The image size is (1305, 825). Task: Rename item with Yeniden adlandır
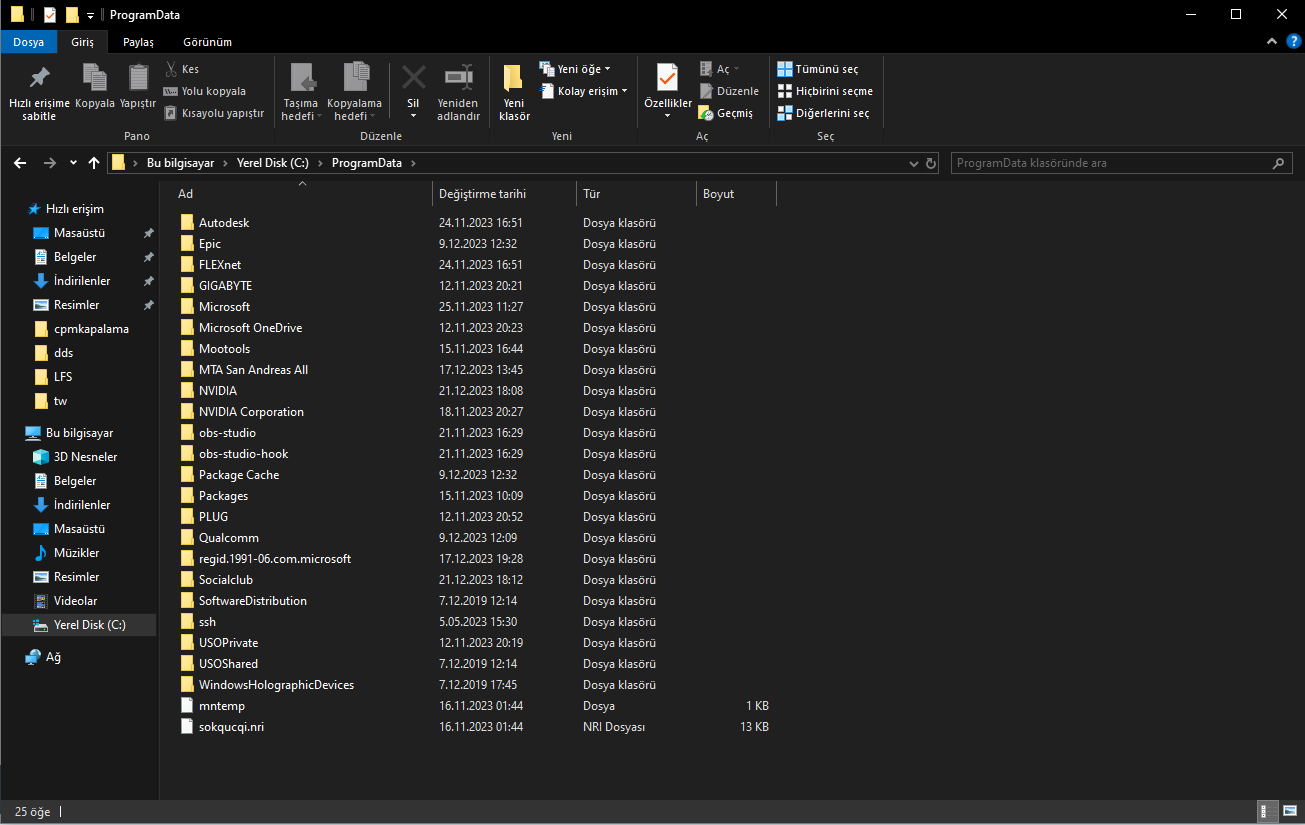click(x=458, y=92)
